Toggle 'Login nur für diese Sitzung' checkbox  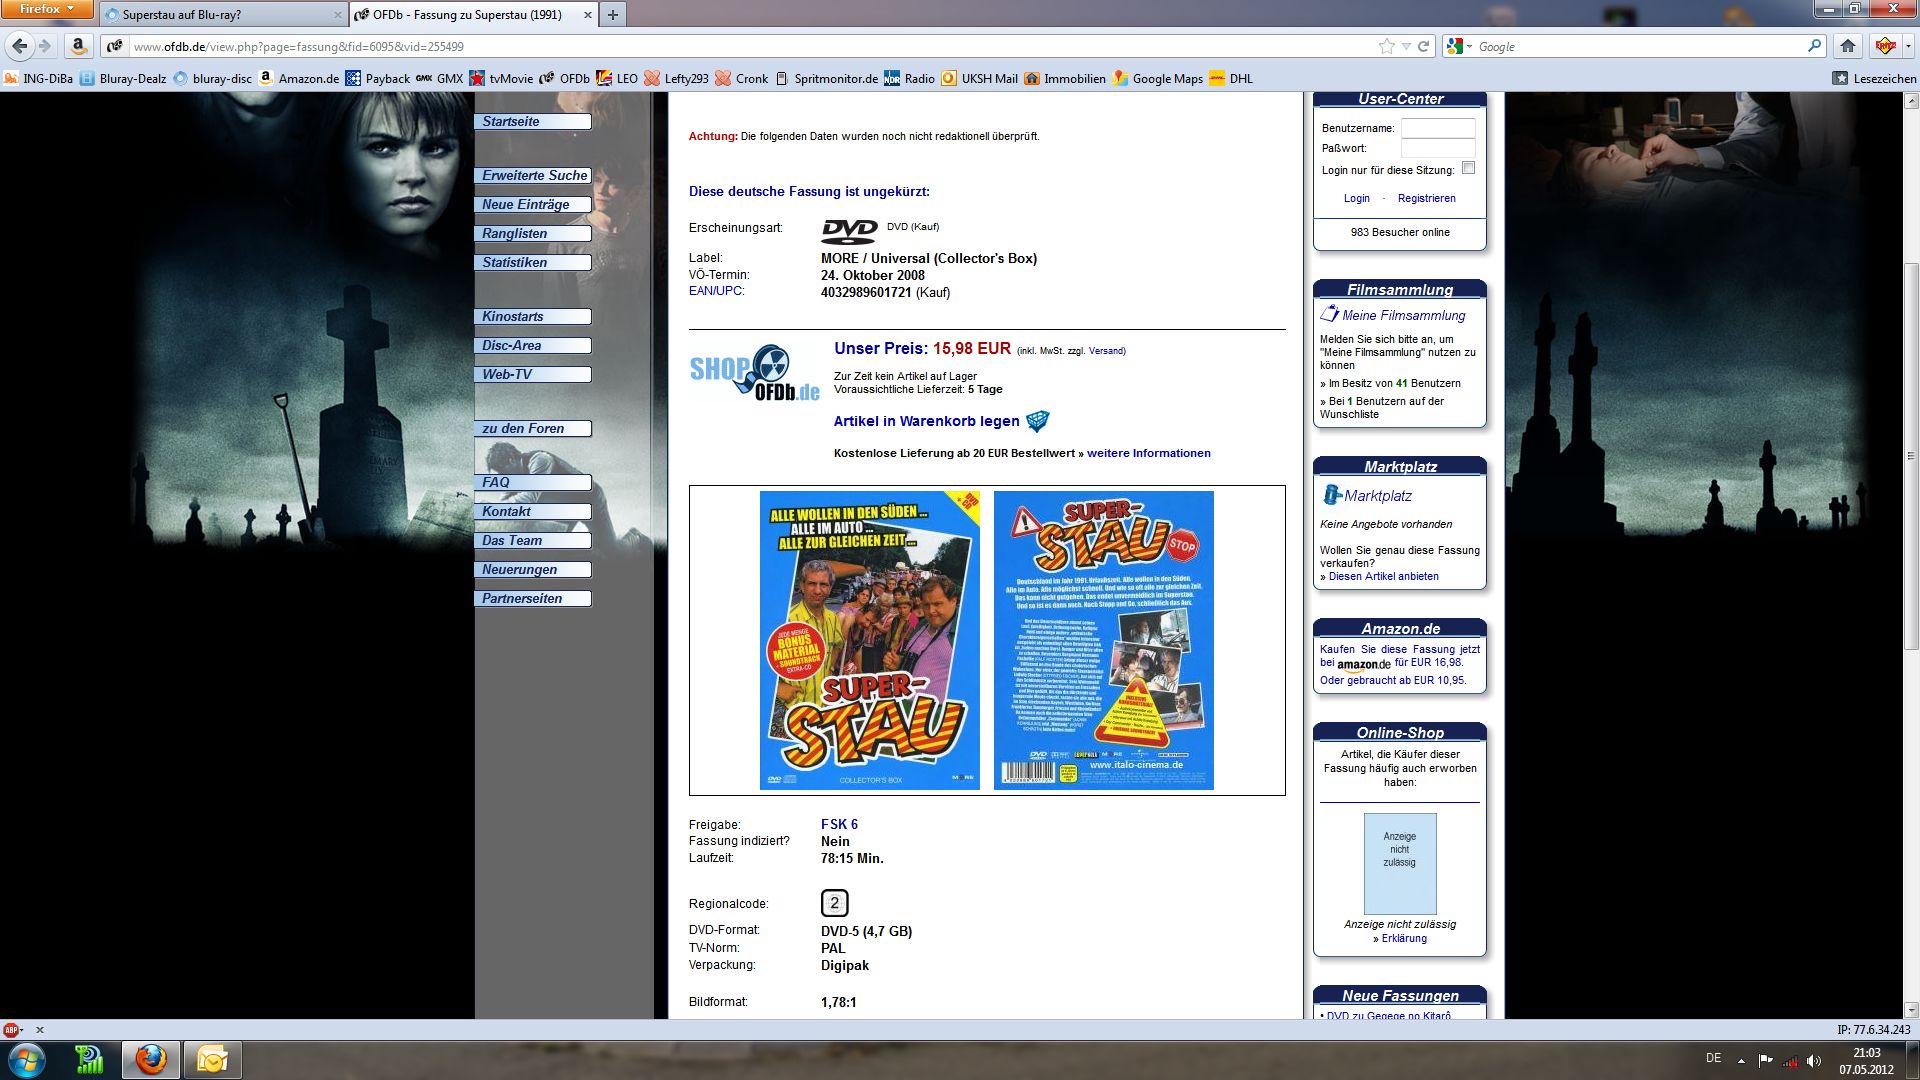(1468, 168)
